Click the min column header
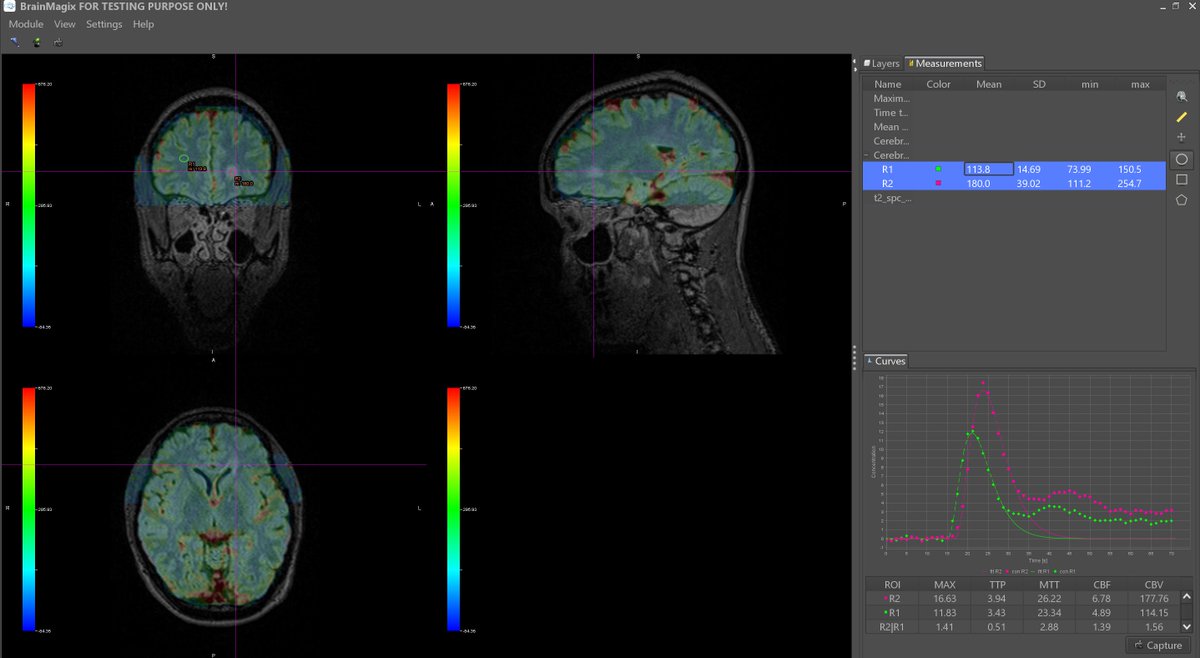 pyautogui.click(x=1089, y=84)
